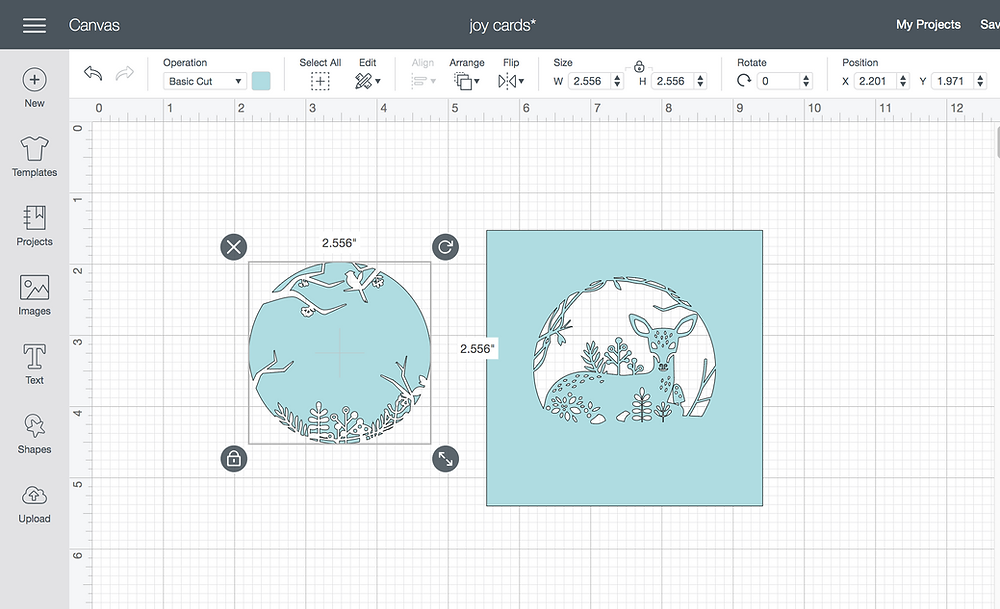Expand the Align dropdown arrow
1000x609 pixels.
[x=434, y=82]
